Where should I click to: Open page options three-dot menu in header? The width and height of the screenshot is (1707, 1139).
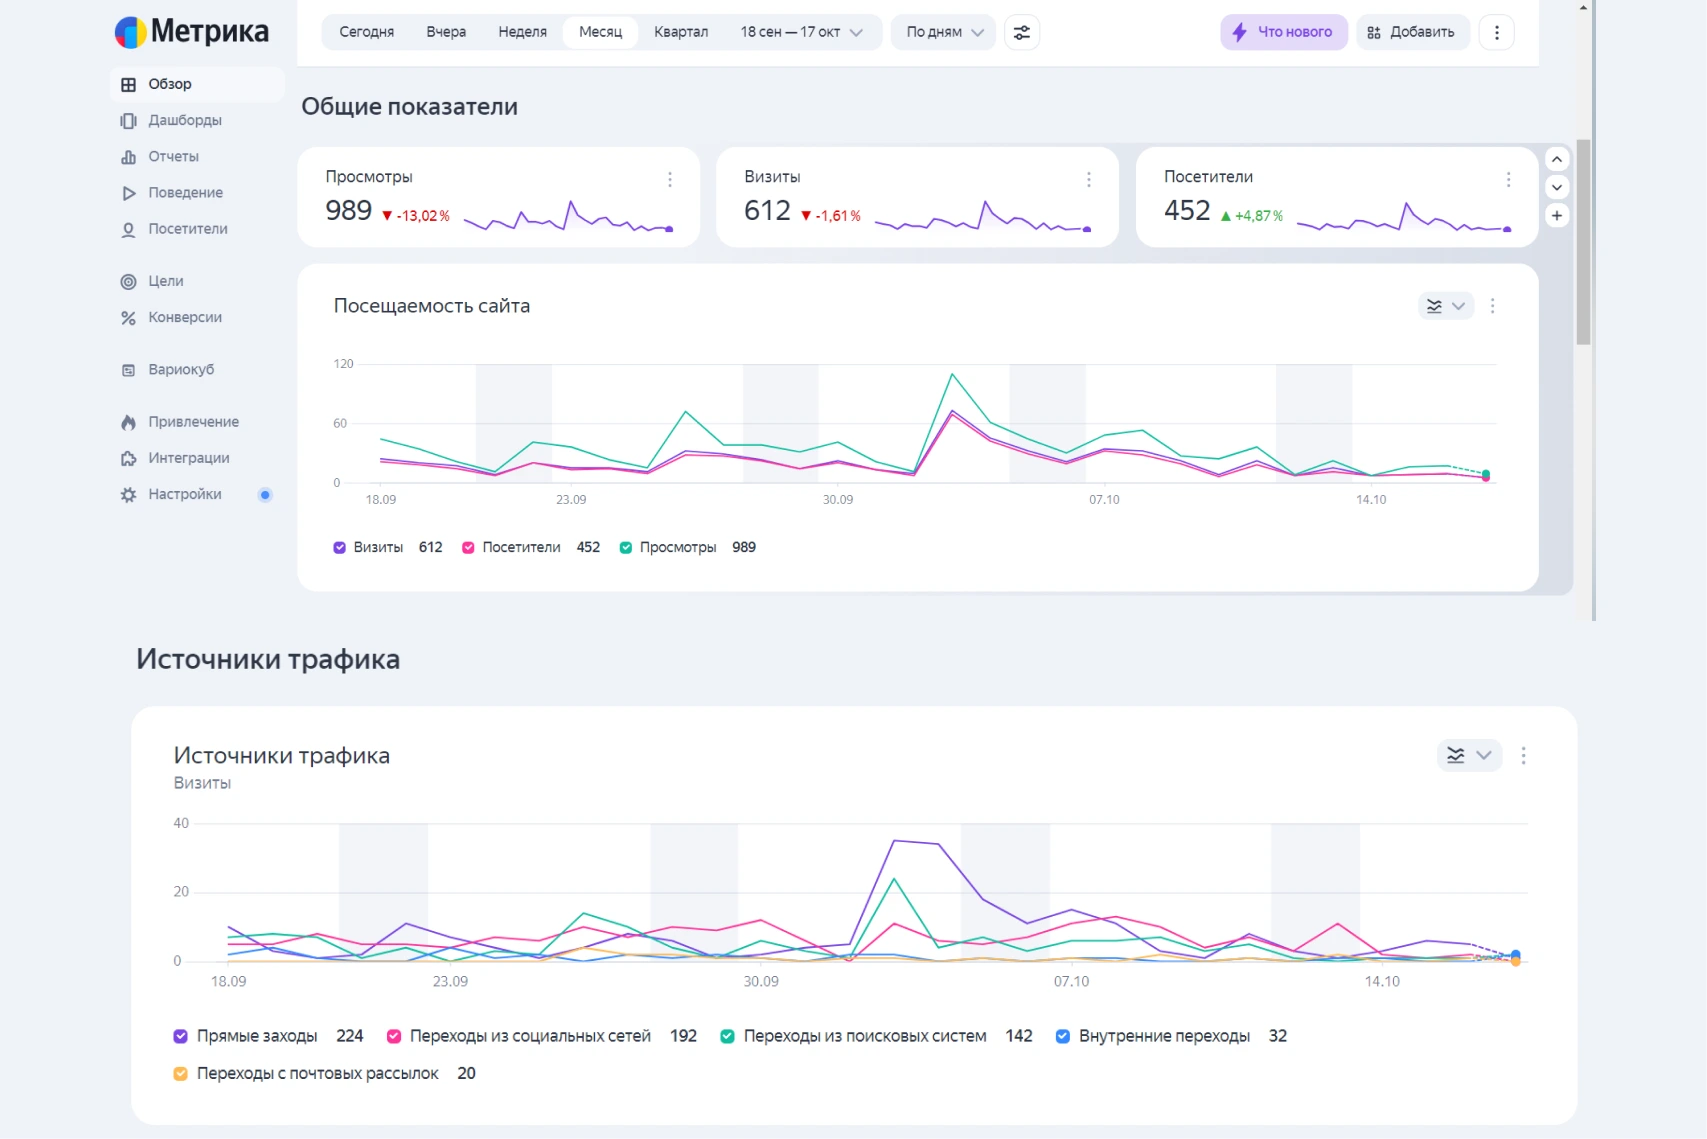(1496, 32)
